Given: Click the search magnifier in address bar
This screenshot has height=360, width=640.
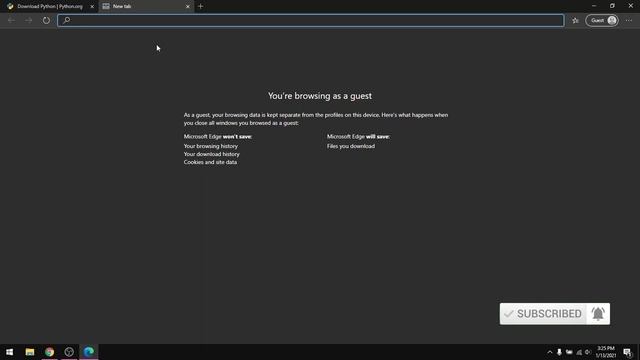Looking at the screenshot, I should (x=67, y=20).
